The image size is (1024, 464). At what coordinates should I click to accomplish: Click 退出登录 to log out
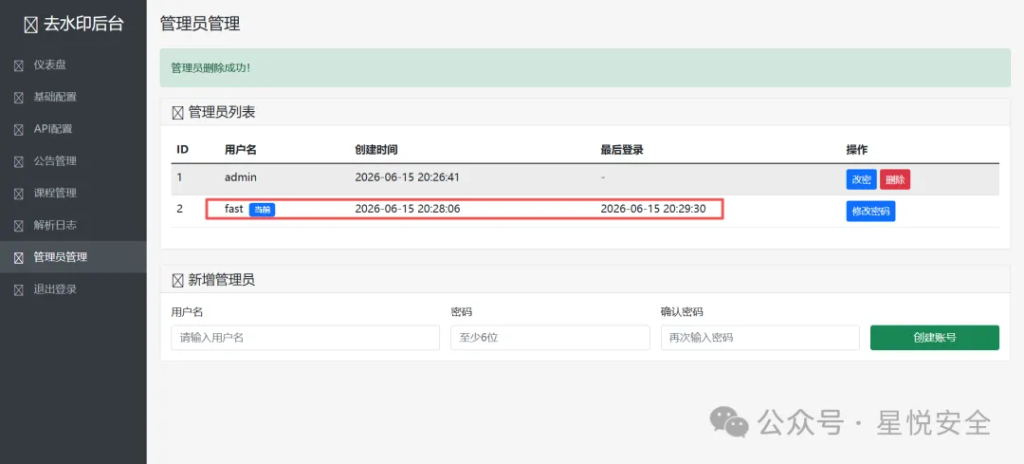73,289
